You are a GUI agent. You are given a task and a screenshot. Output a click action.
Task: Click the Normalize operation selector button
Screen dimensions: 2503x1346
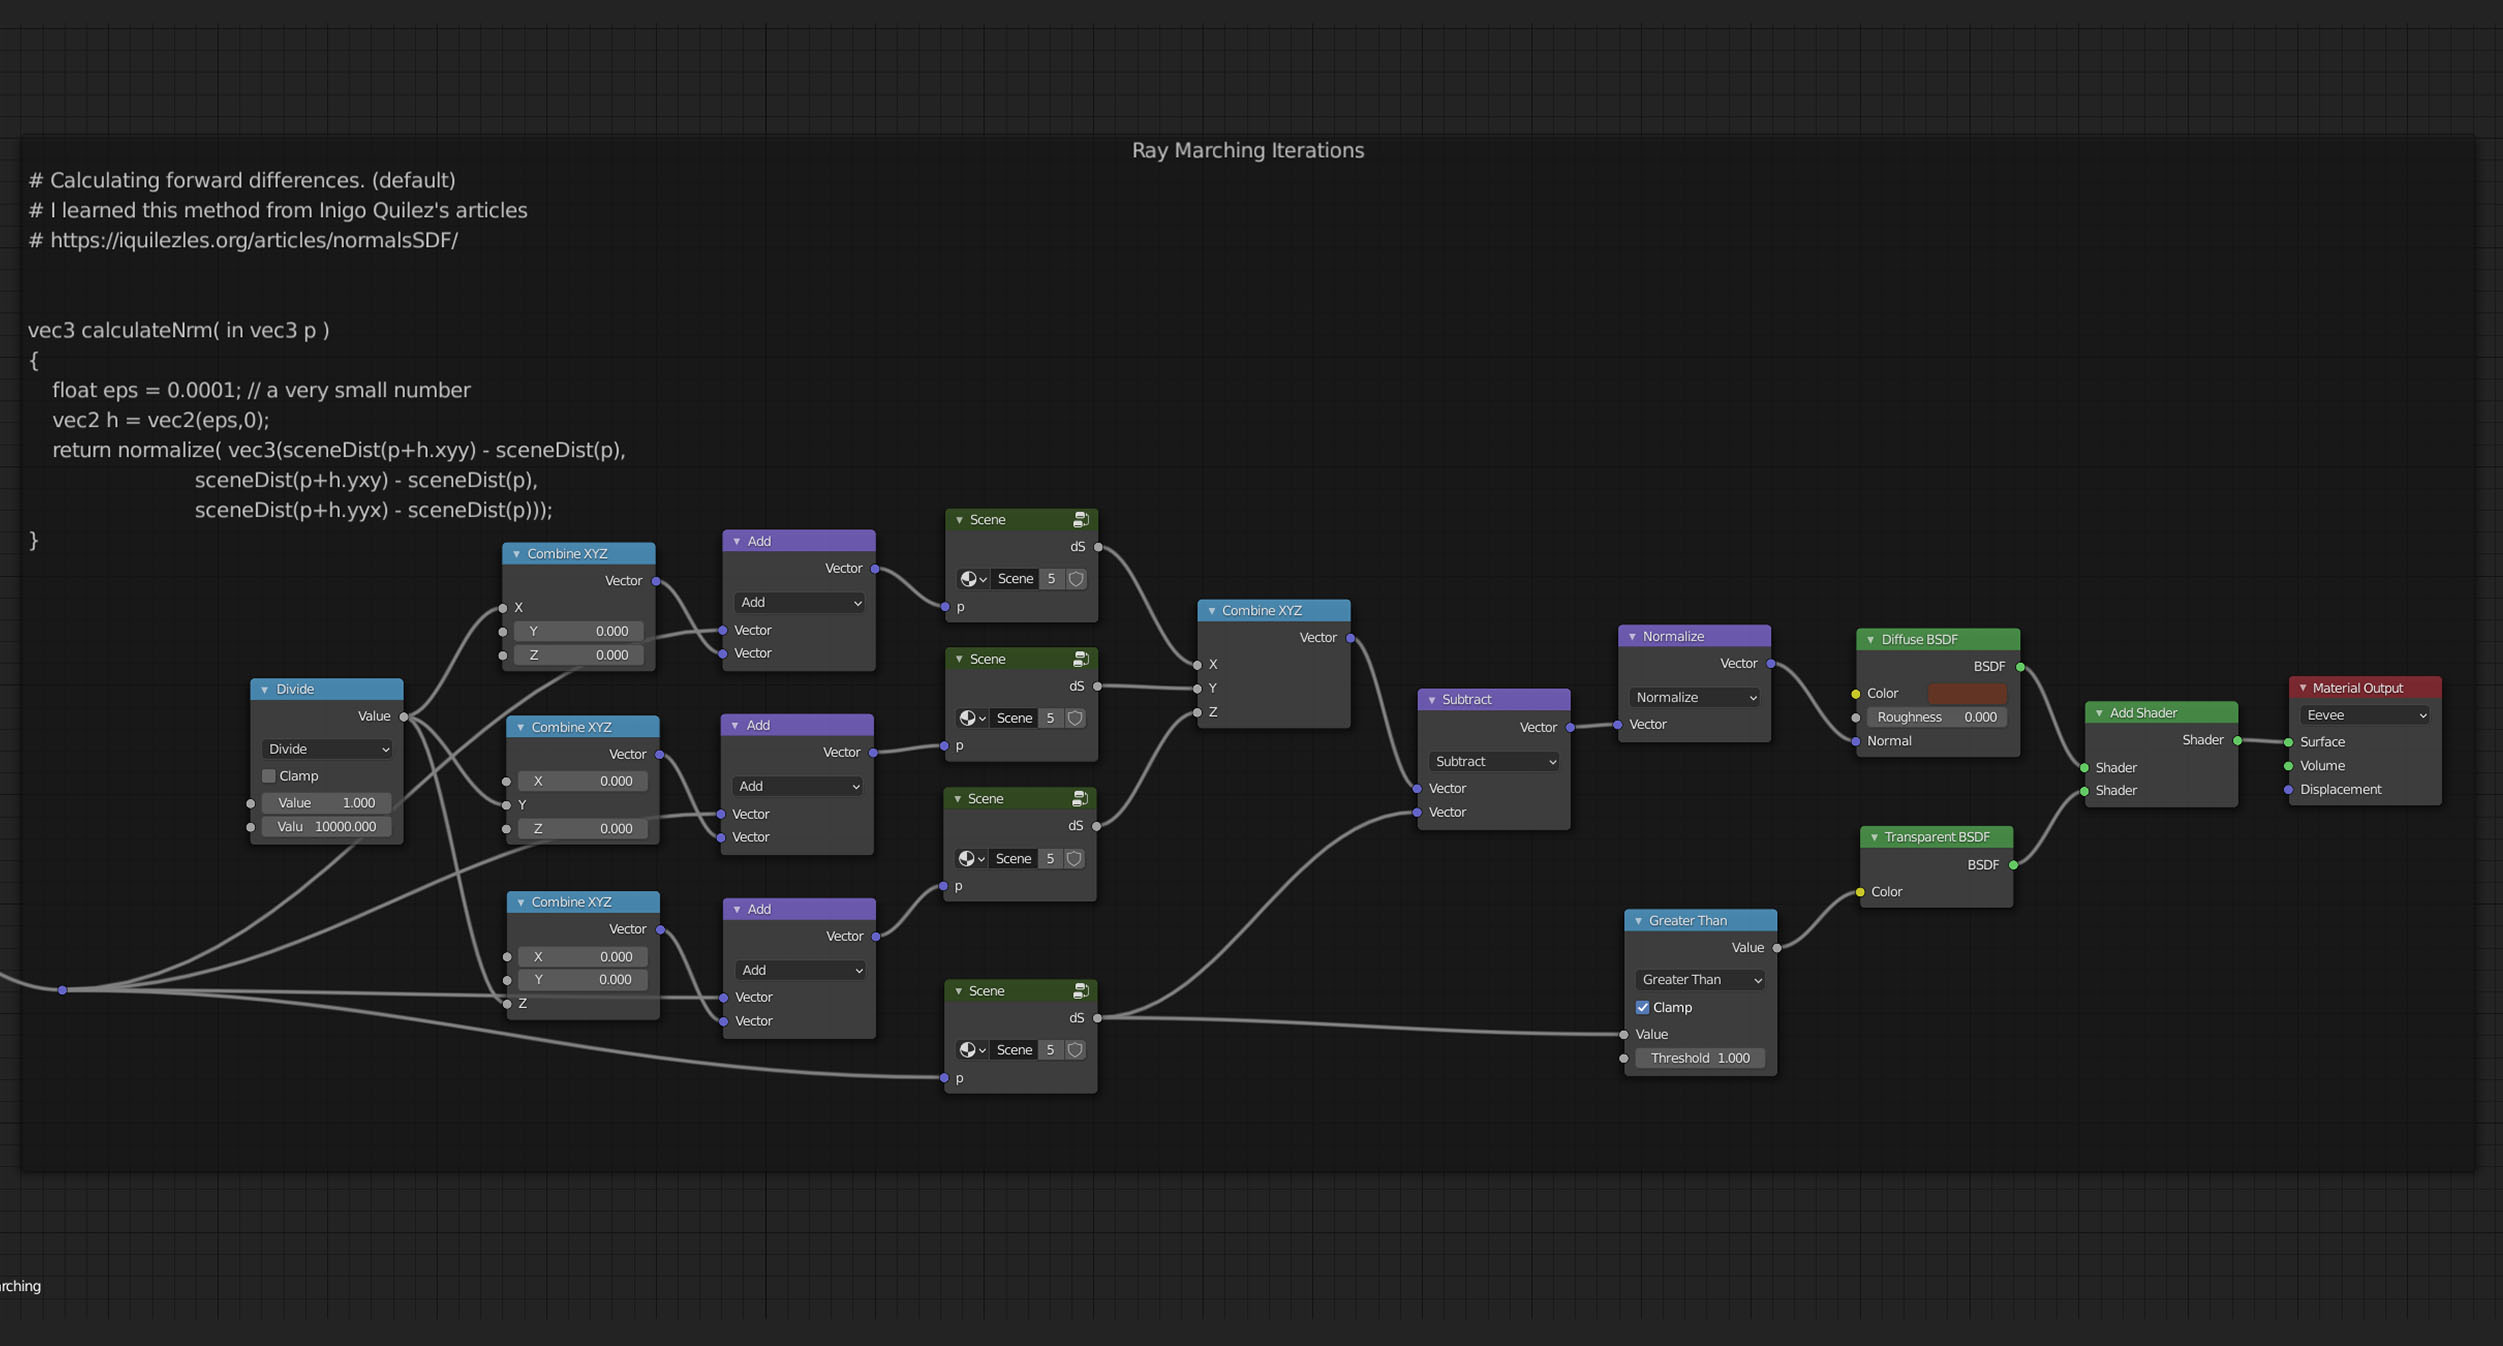[x=1693, y=697]
